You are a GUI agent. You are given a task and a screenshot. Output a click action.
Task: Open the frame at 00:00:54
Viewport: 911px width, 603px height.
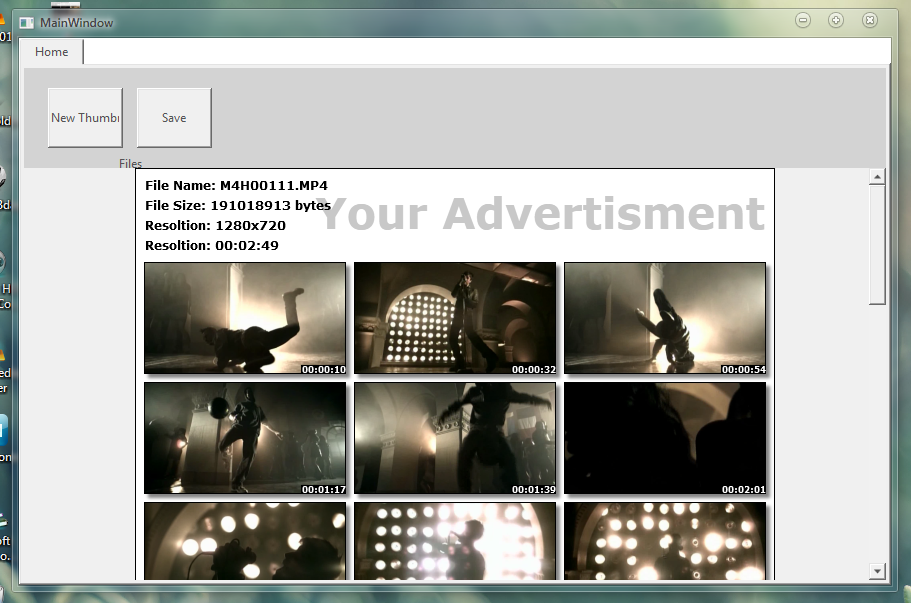pos(665,318)
